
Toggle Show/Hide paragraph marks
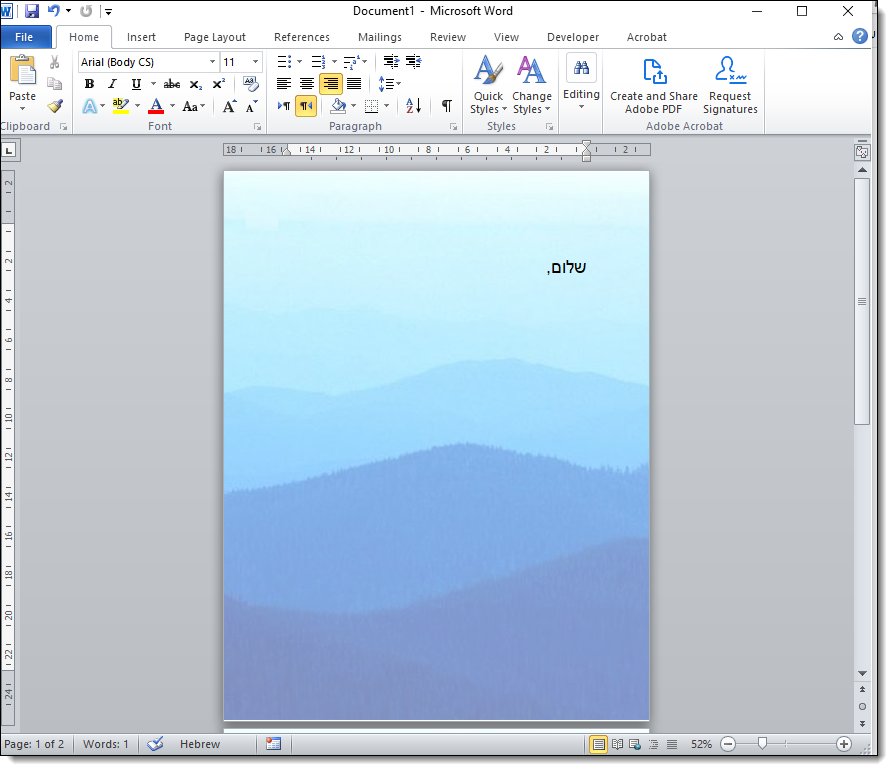[x=446, y=106]
